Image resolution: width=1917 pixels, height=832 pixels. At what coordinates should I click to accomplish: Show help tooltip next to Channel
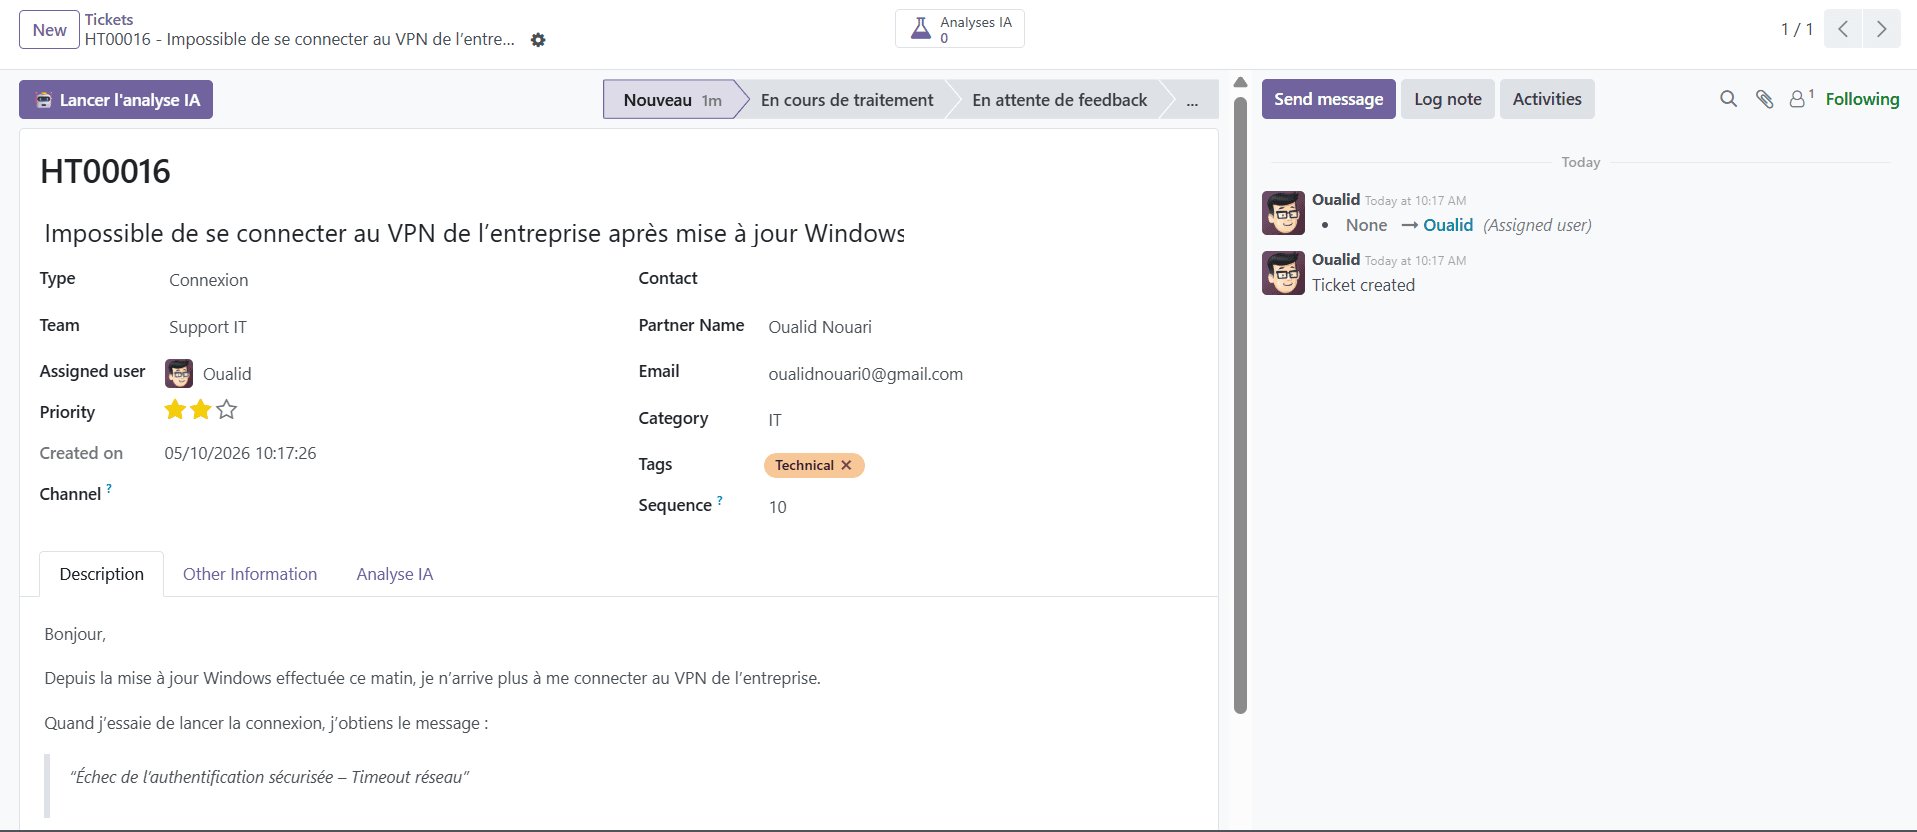[109, 489]
